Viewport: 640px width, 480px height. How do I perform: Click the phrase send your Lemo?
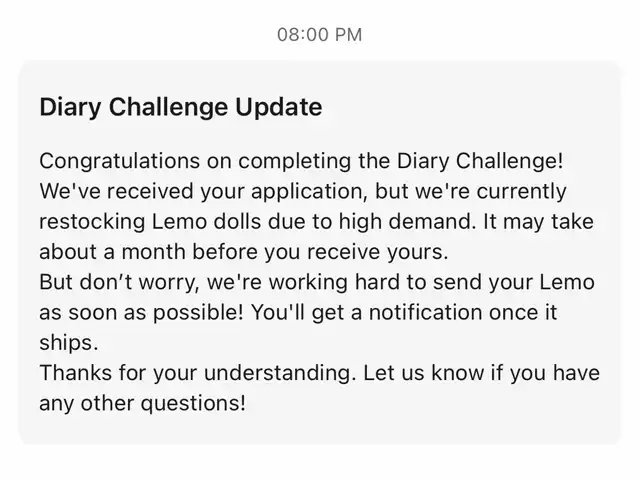click(x=514, y=282)
